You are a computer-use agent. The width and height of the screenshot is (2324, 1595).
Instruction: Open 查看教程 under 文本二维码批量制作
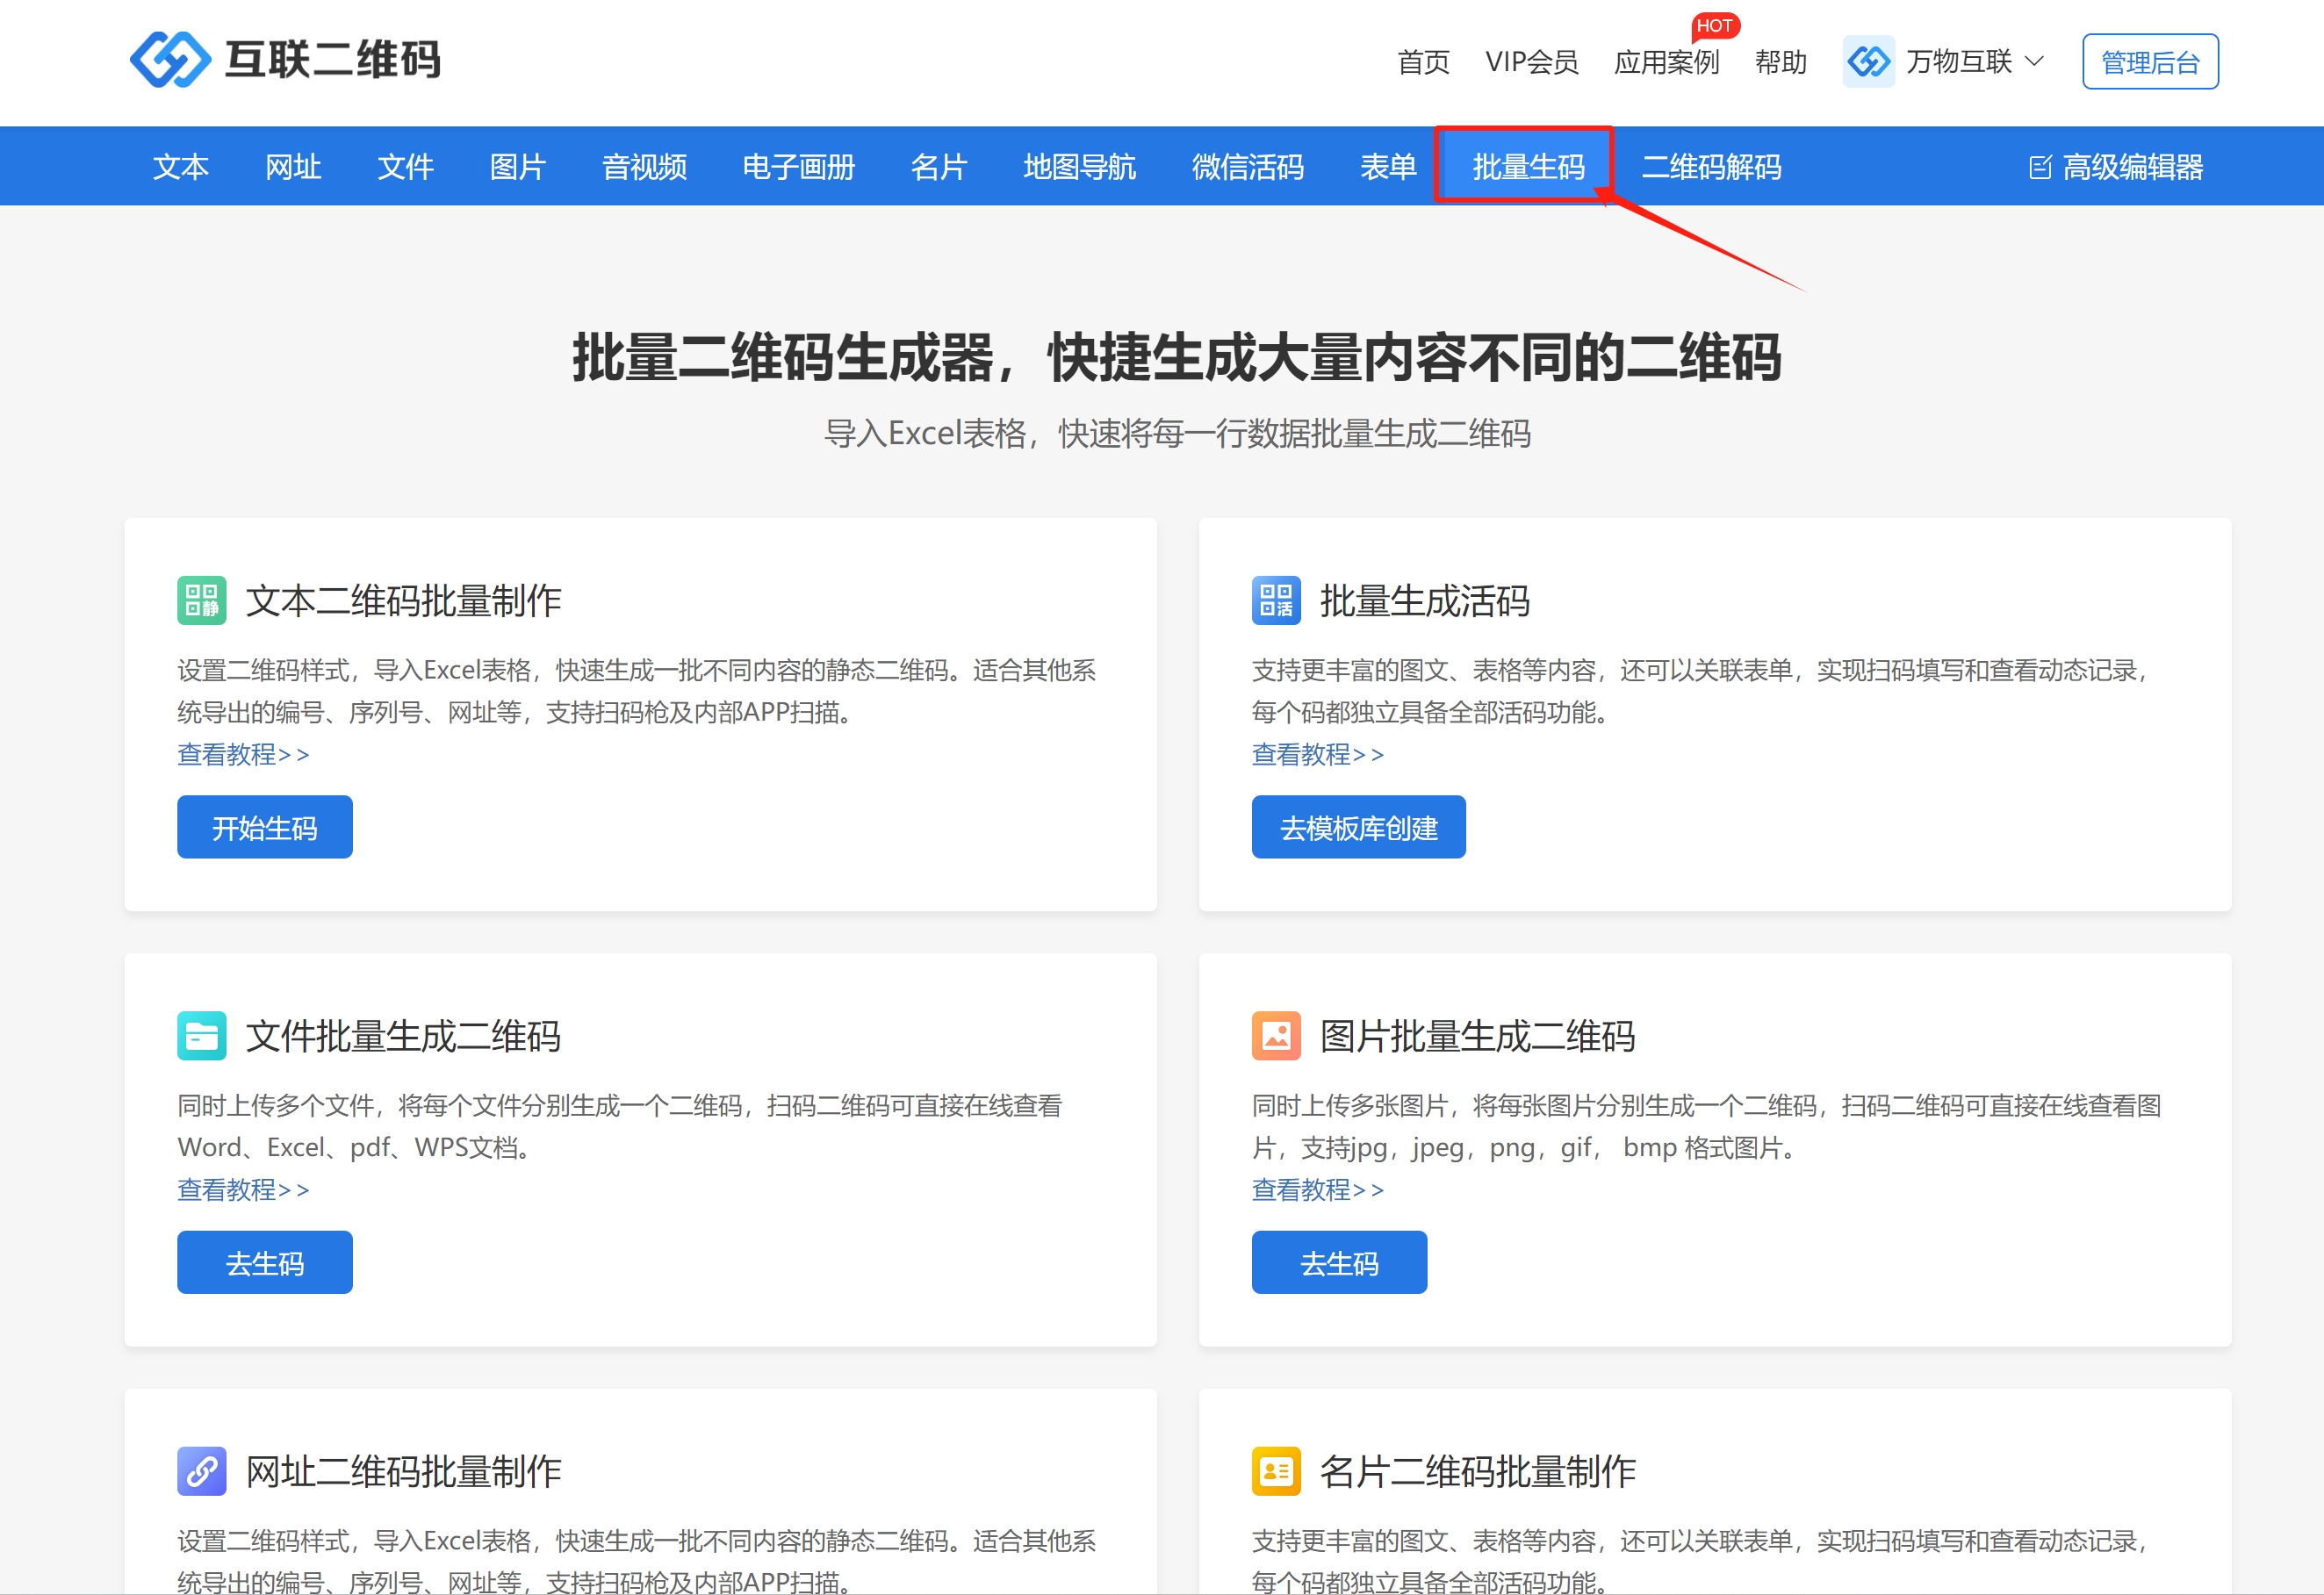click(x=243, y=754)
